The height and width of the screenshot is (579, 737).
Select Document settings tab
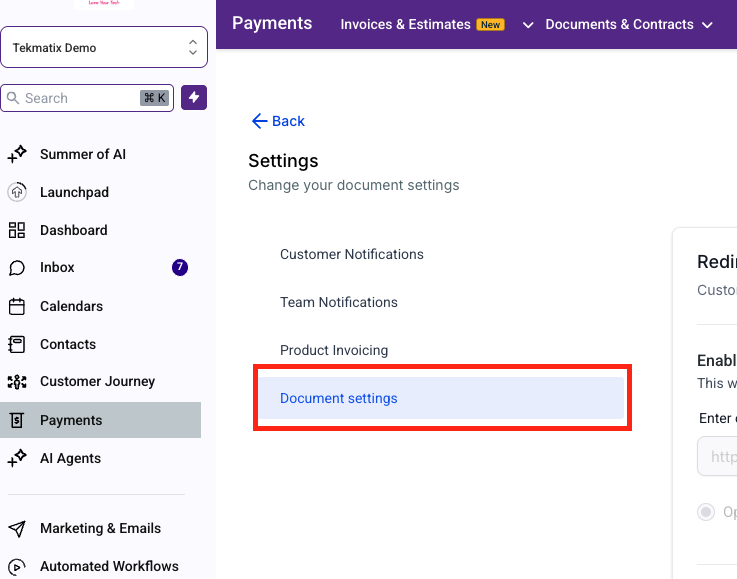441,398
